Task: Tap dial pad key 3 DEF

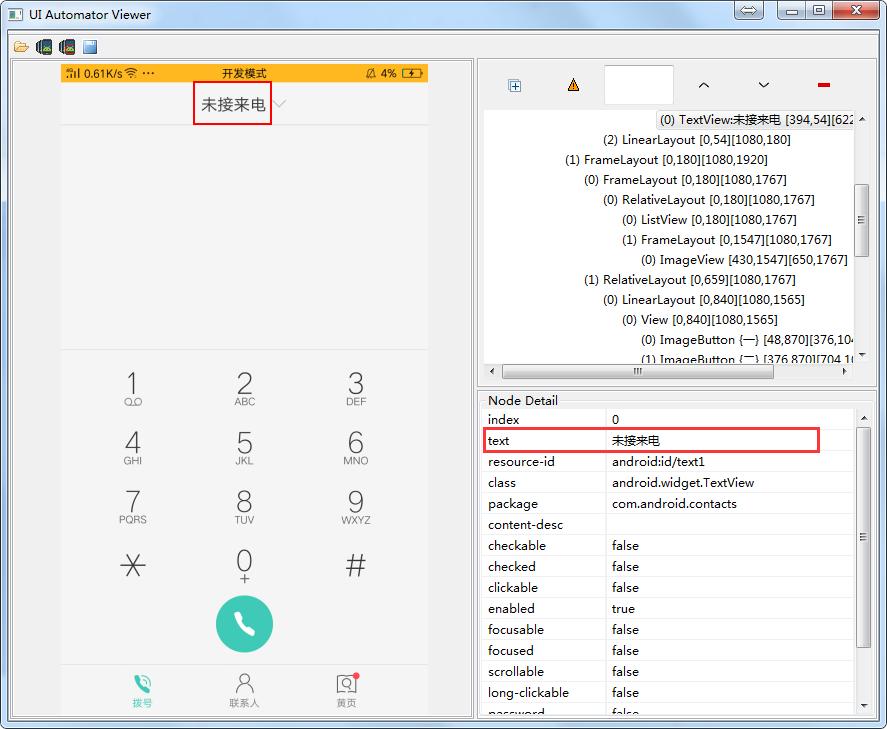Action: [x=356, y=389]
